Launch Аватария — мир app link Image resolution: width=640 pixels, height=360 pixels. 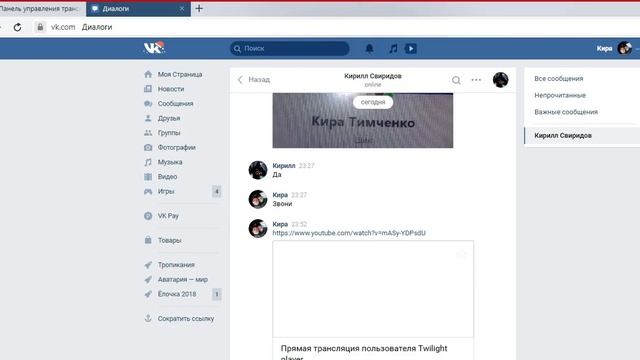(182, 280)
